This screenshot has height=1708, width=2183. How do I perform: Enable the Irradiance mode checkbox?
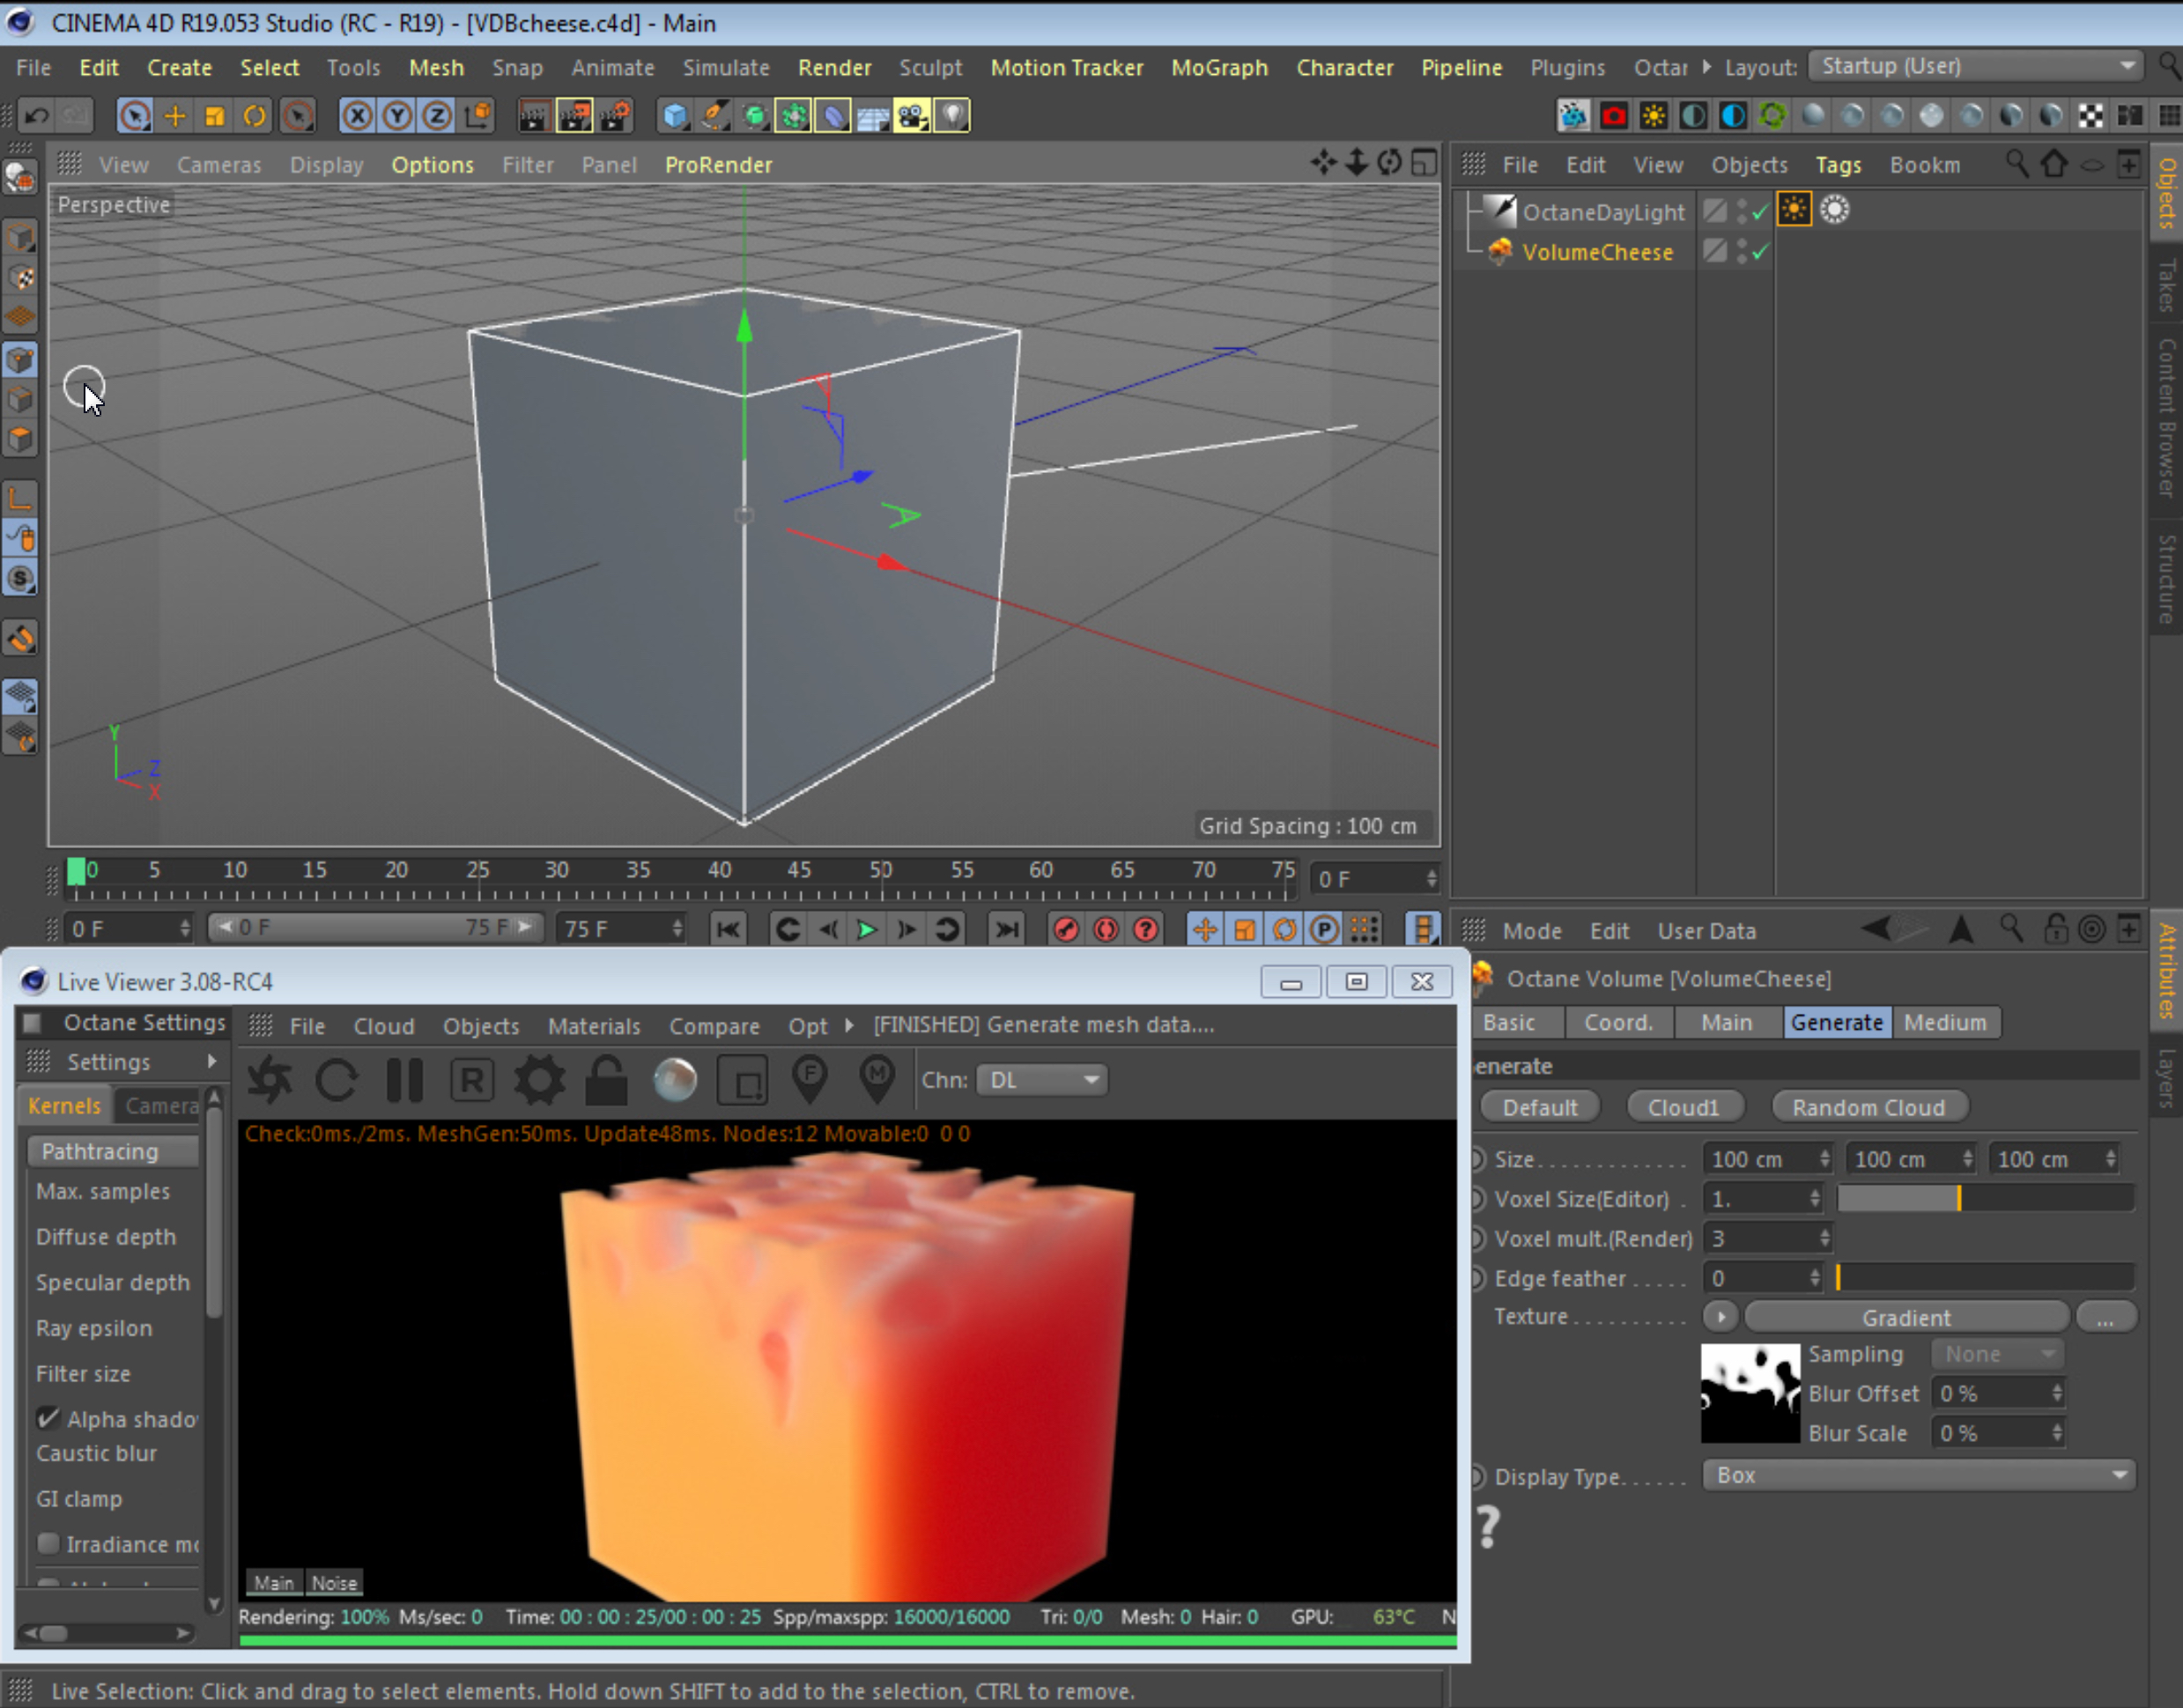click(x=47, y=1543)
